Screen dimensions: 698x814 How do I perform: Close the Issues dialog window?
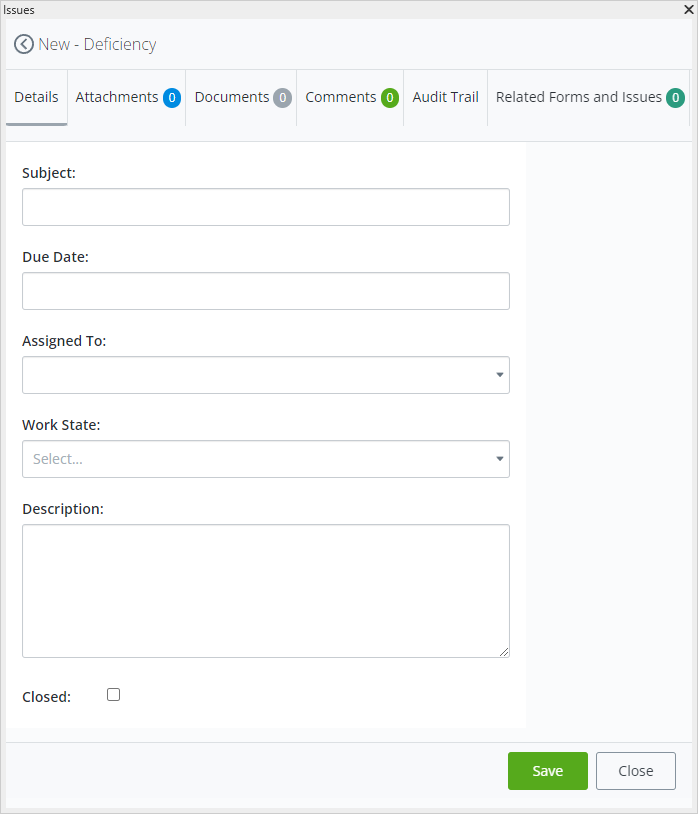688,9
